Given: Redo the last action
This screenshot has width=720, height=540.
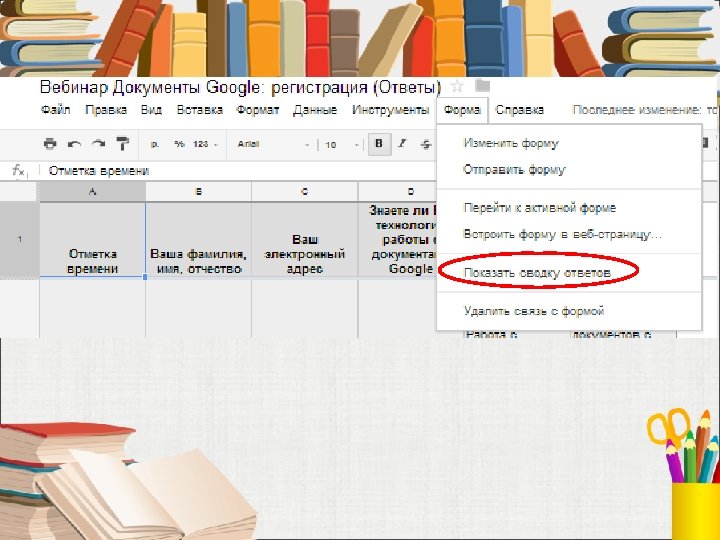Looking at the screenshot, I should point(98,144).
